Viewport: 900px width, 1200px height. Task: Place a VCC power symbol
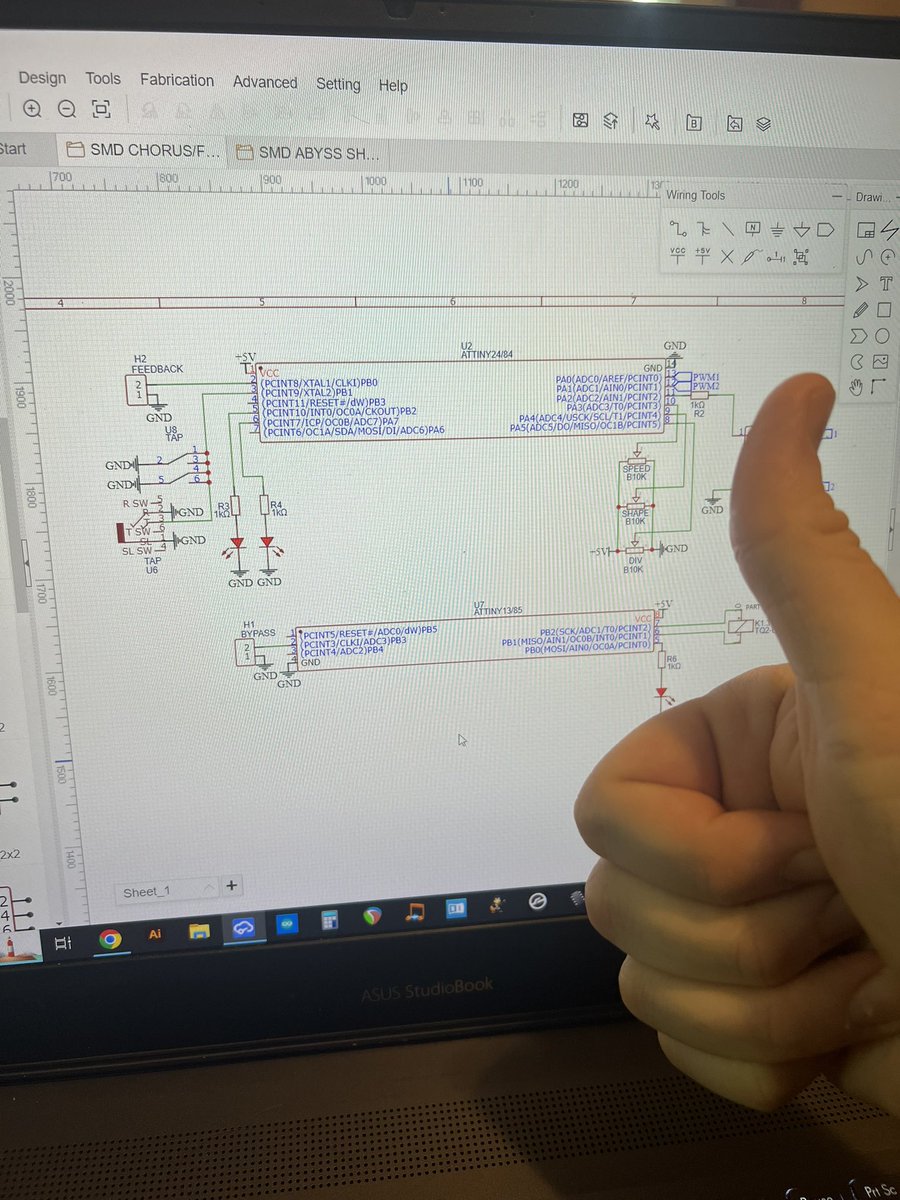coord(678,256)
